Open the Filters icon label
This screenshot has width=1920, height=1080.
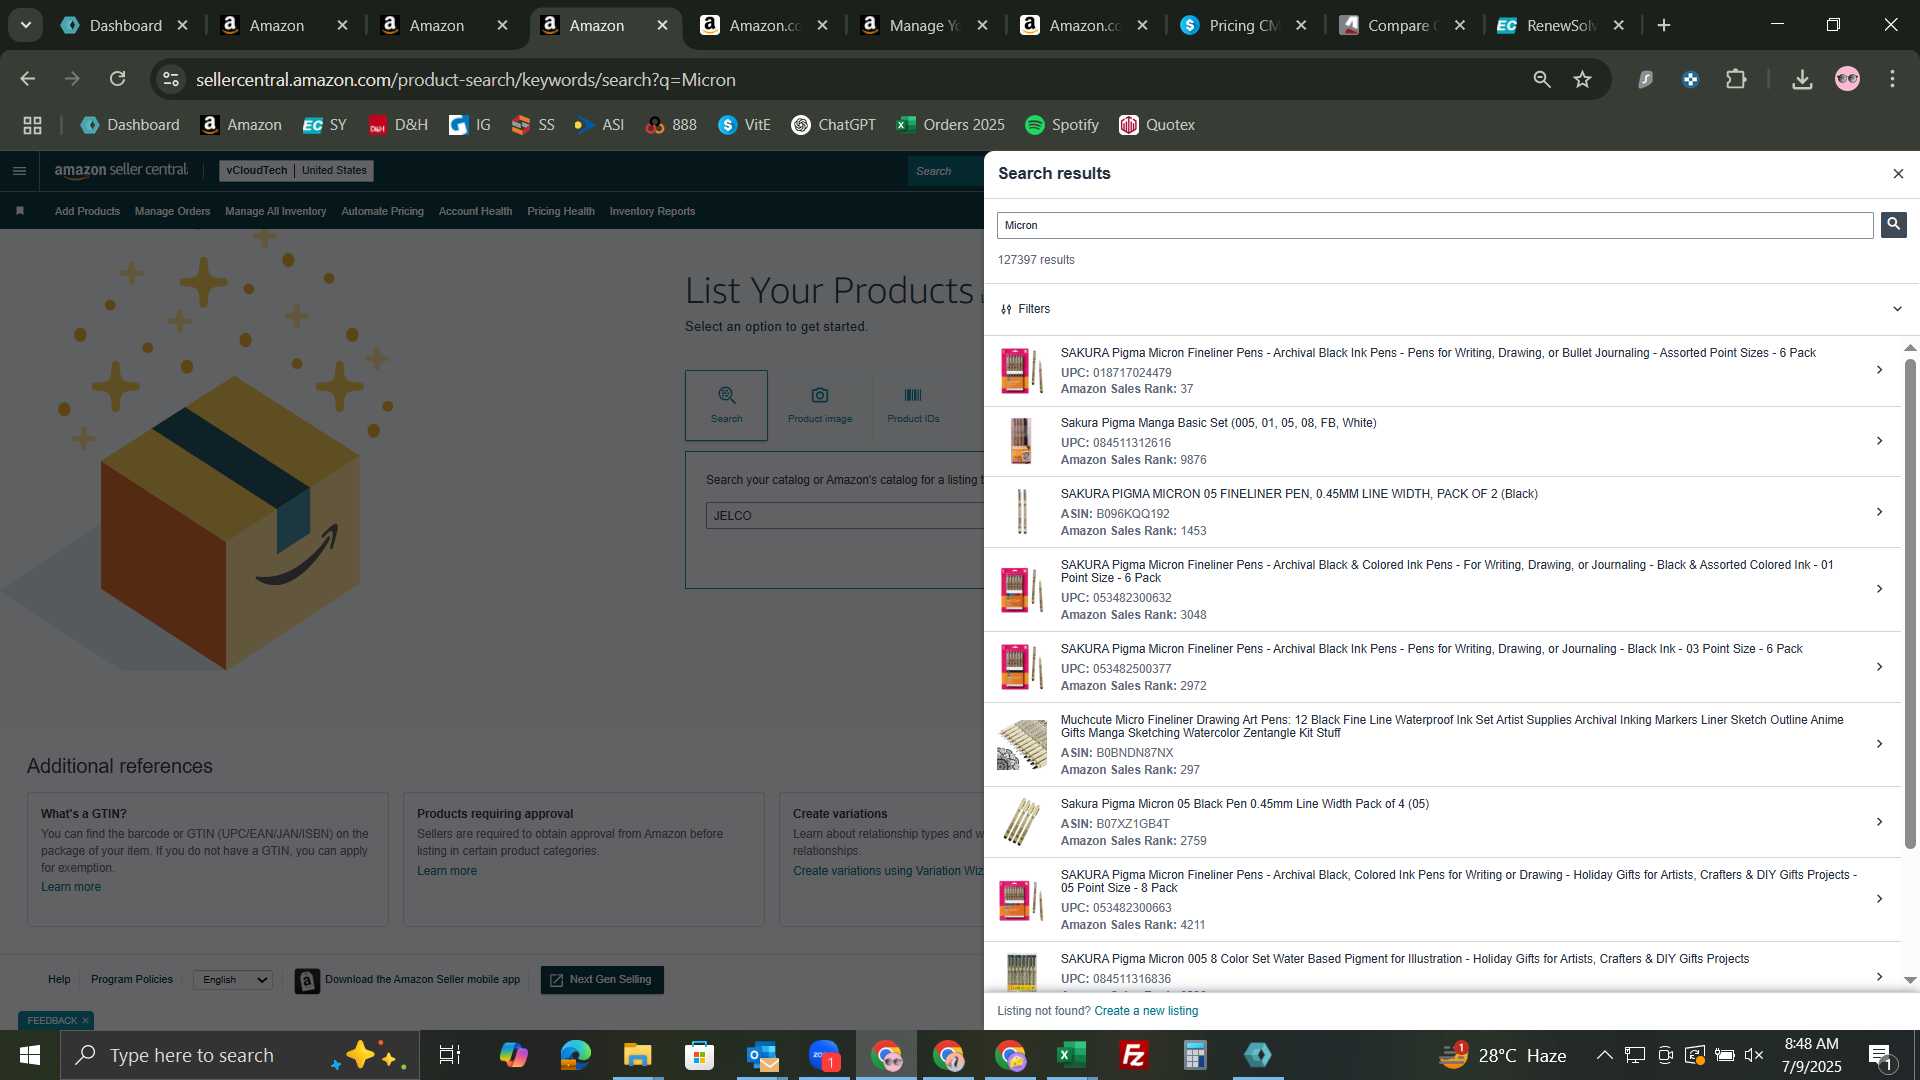click(1025, 309)
